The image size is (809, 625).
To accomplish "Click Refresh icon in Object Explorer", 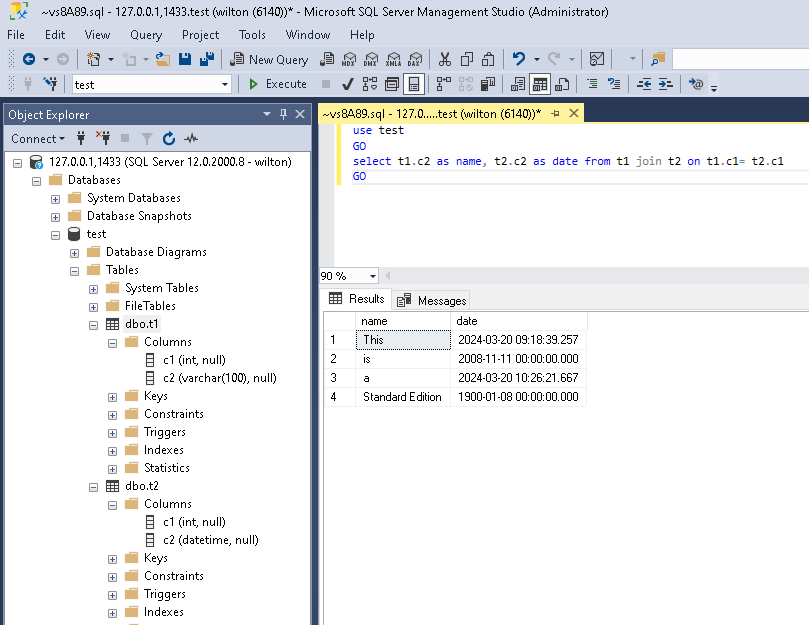I will [169, 138].
